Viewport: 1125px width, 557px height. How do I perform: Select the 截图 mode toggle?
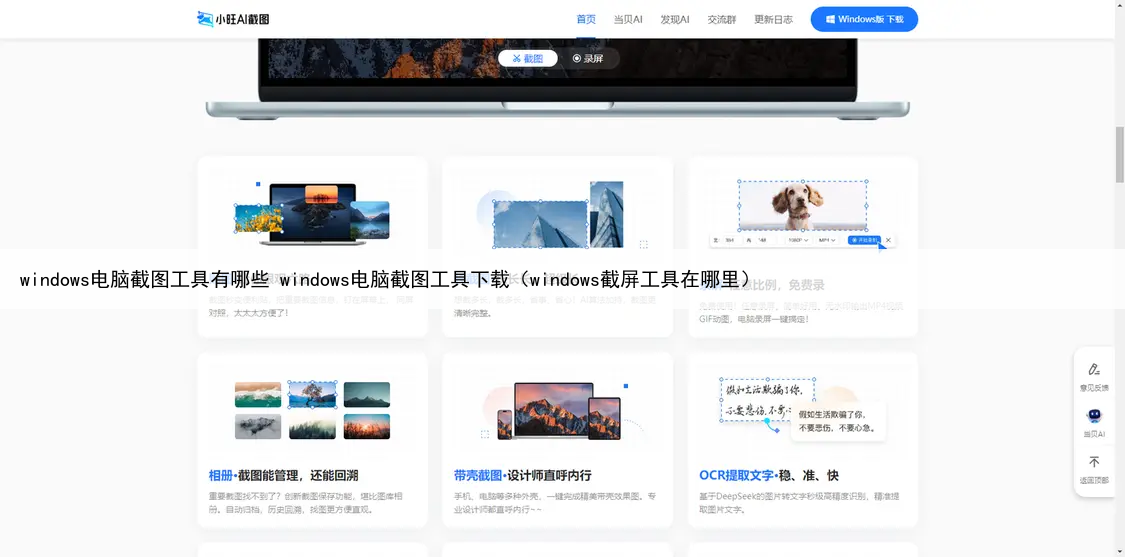tap(528, 59)
